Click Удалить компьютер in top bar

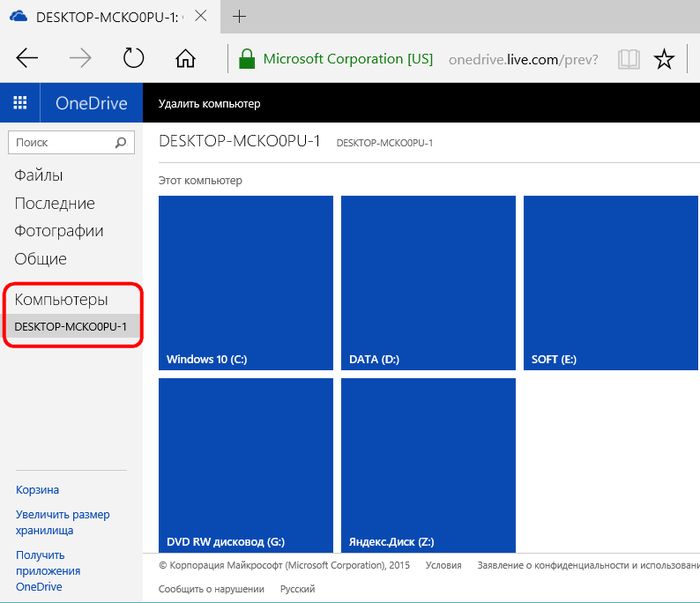209,104
